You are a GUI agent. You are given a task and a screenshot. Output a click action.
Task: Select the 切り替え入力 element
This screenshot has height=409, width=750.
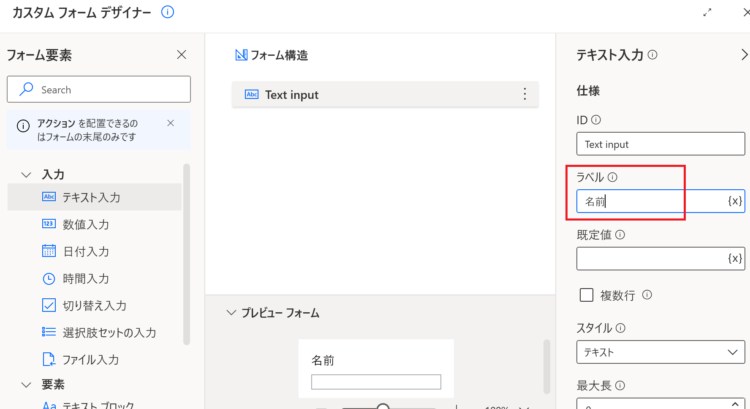[x=95, y=305]
